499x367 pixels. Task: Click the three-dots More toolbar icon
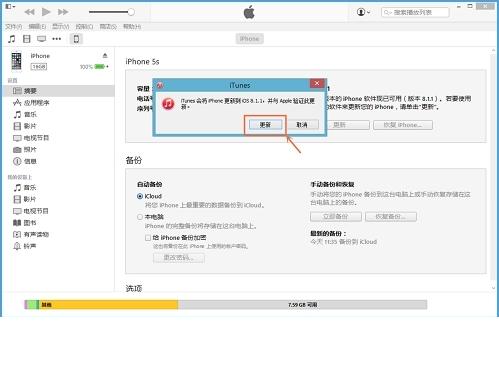tap(57, 39)
